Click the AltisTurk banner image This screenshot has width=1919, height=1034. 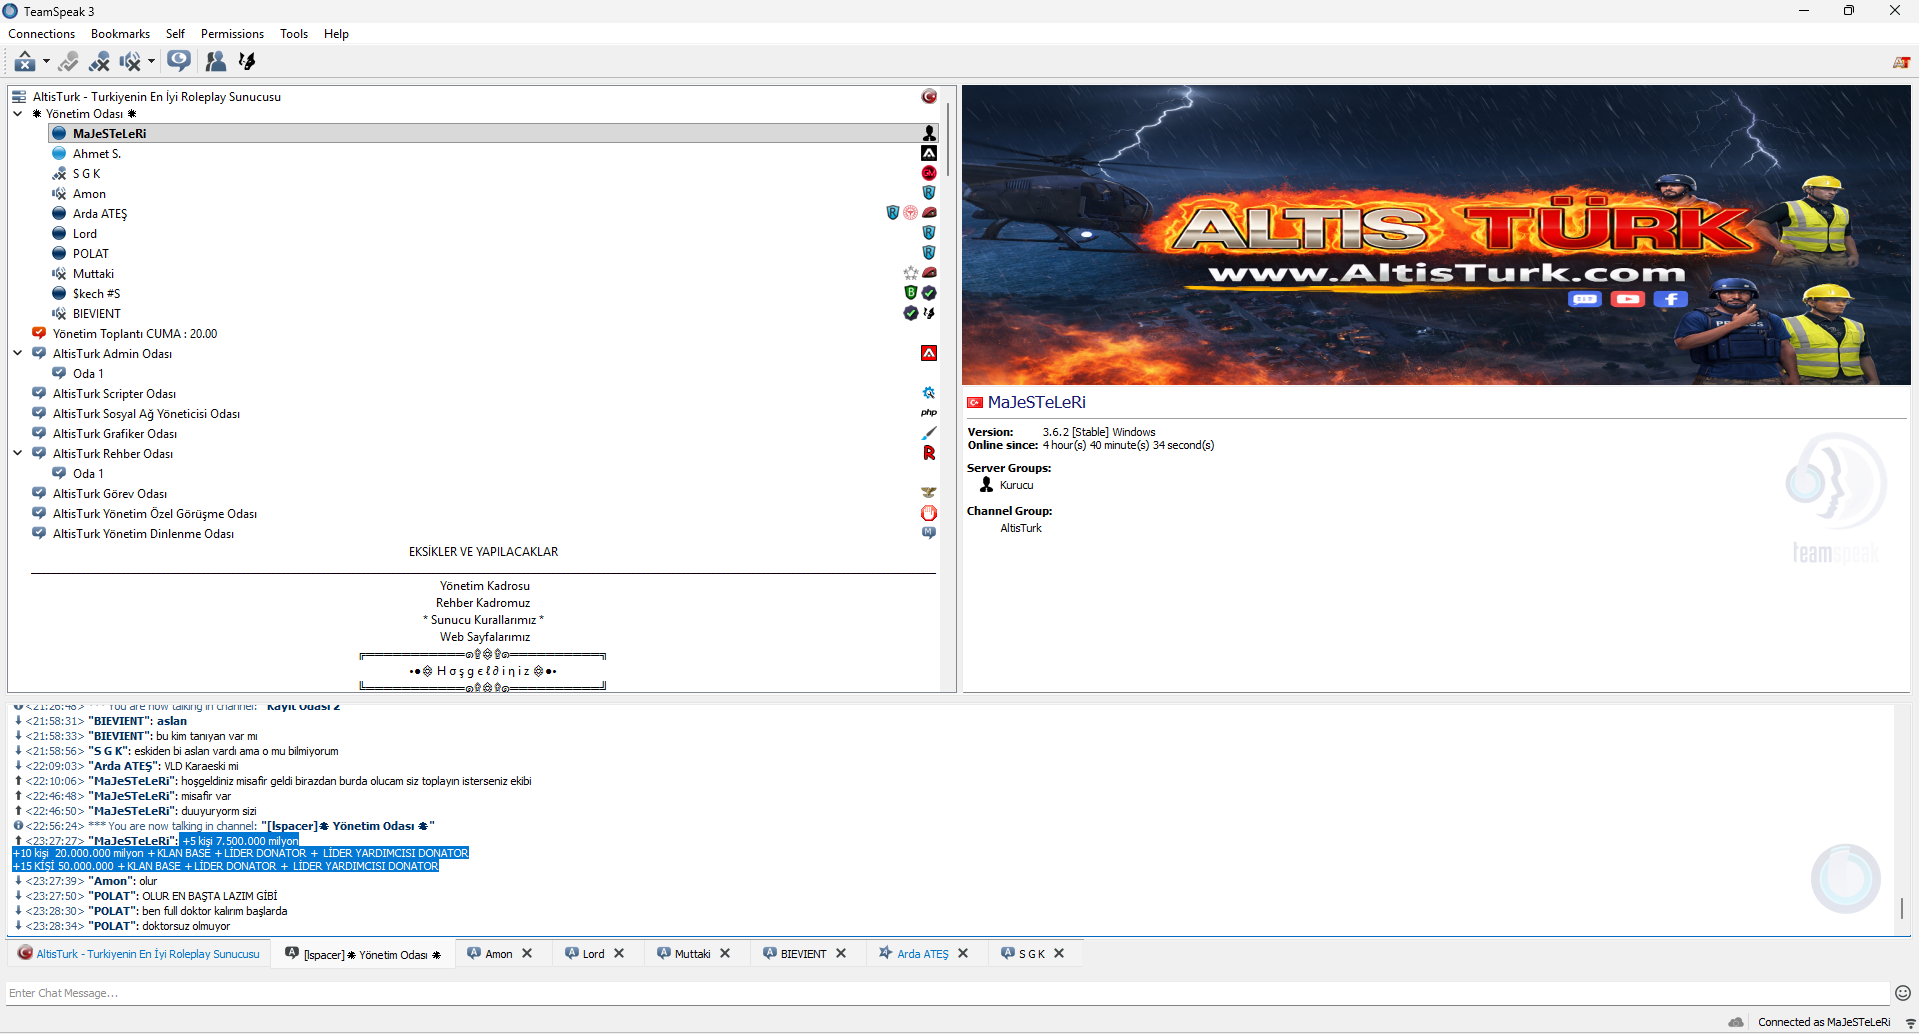(x=1436, y=235)
